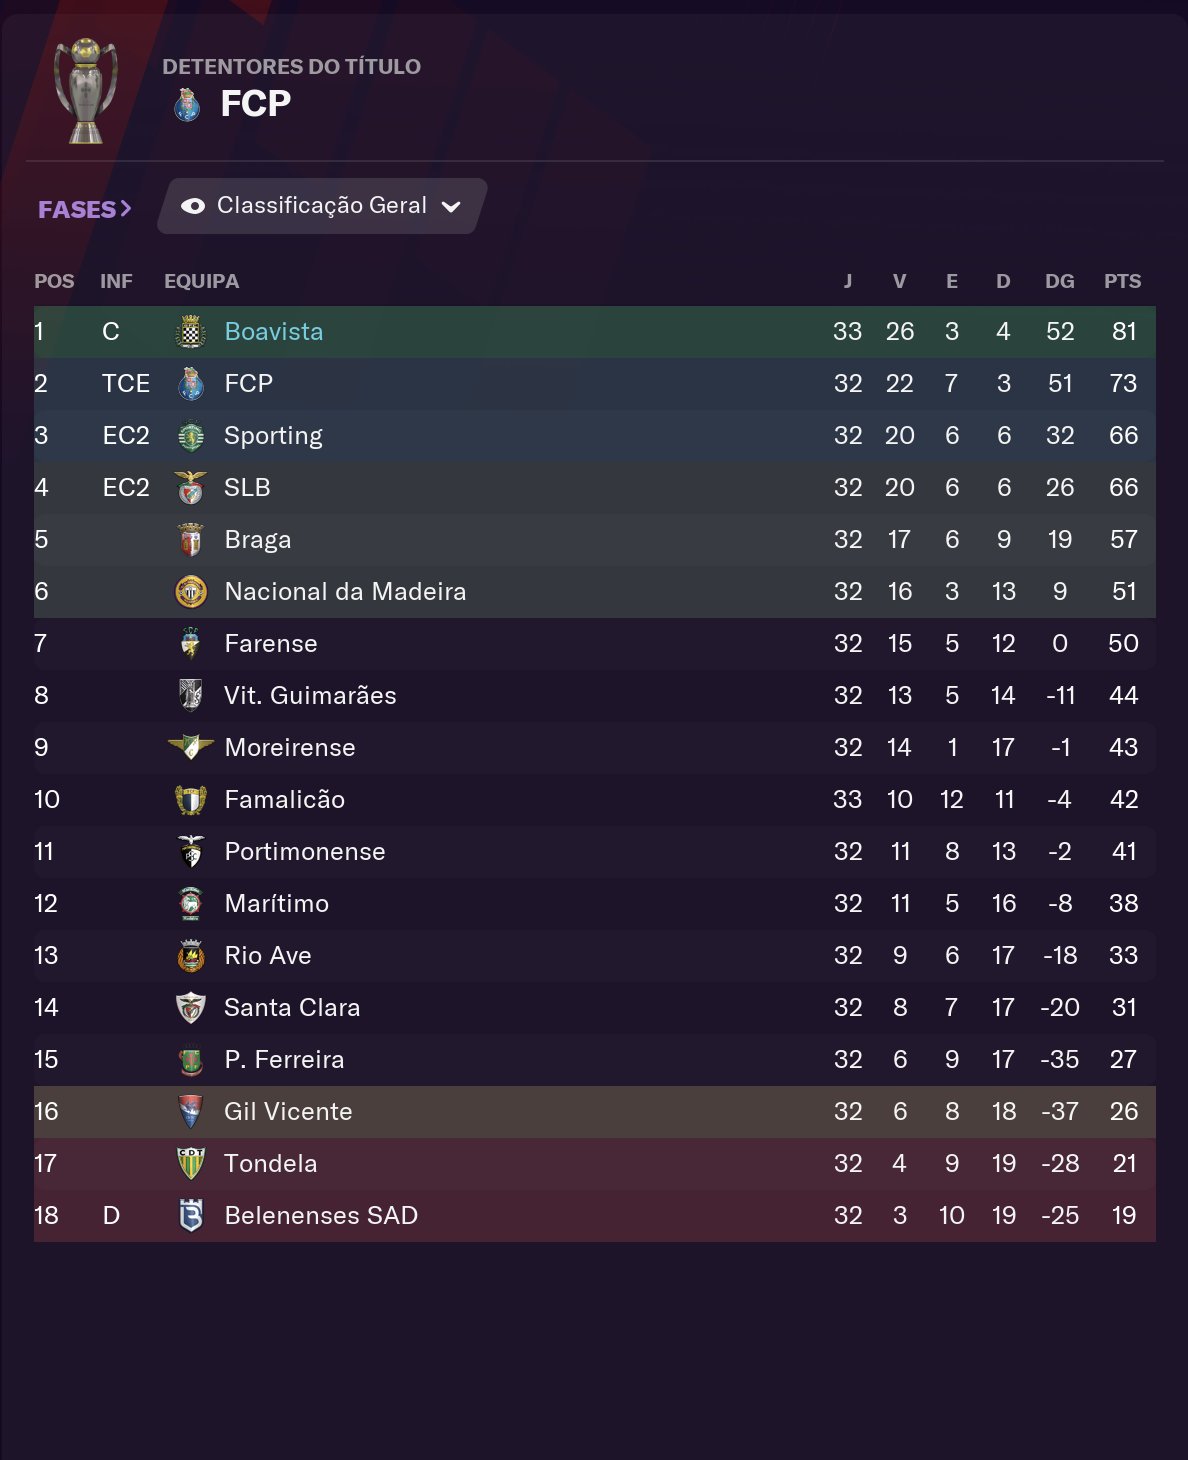1188x1460 pixels.
Task: Click the Tondela club crest
Action: (x=190, y=1164)
